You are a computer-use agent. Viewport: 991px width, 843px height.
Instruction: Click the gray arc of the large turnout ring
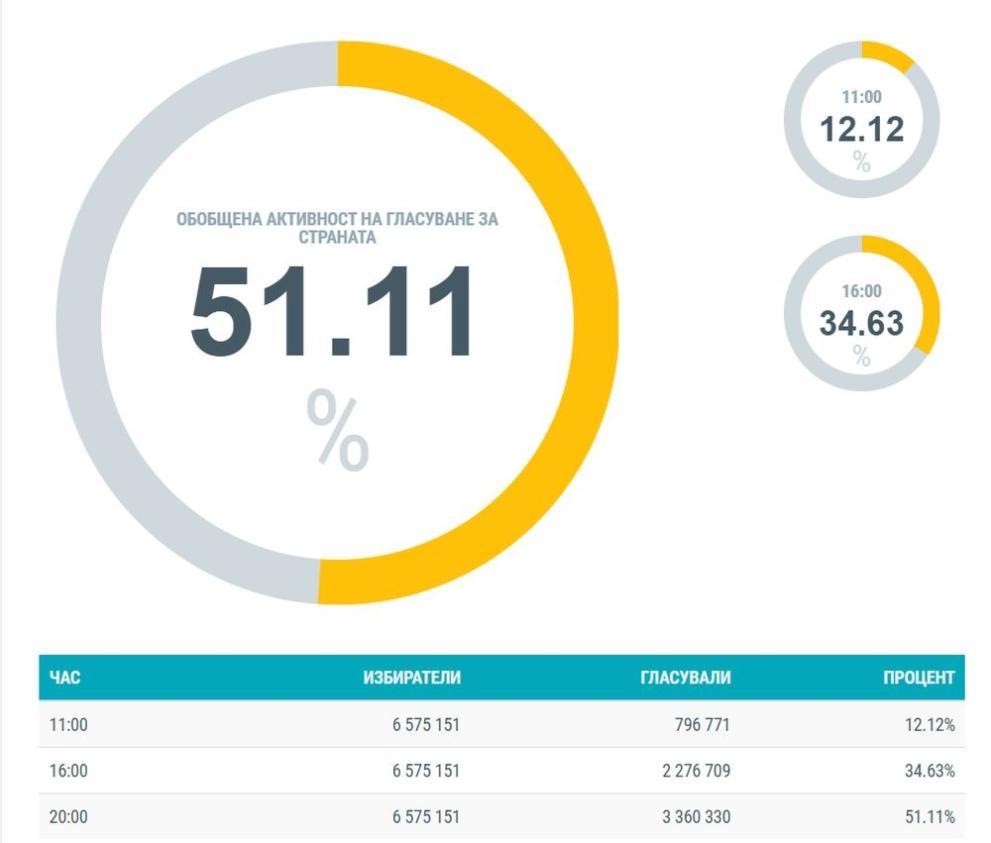79,320
